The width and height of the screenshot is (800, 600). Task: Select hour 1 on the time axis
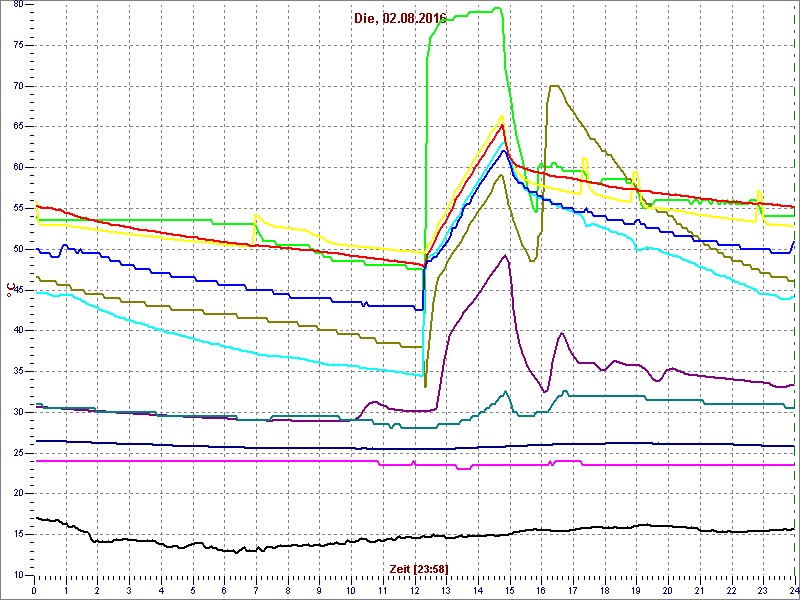click(x=66, y=590)
